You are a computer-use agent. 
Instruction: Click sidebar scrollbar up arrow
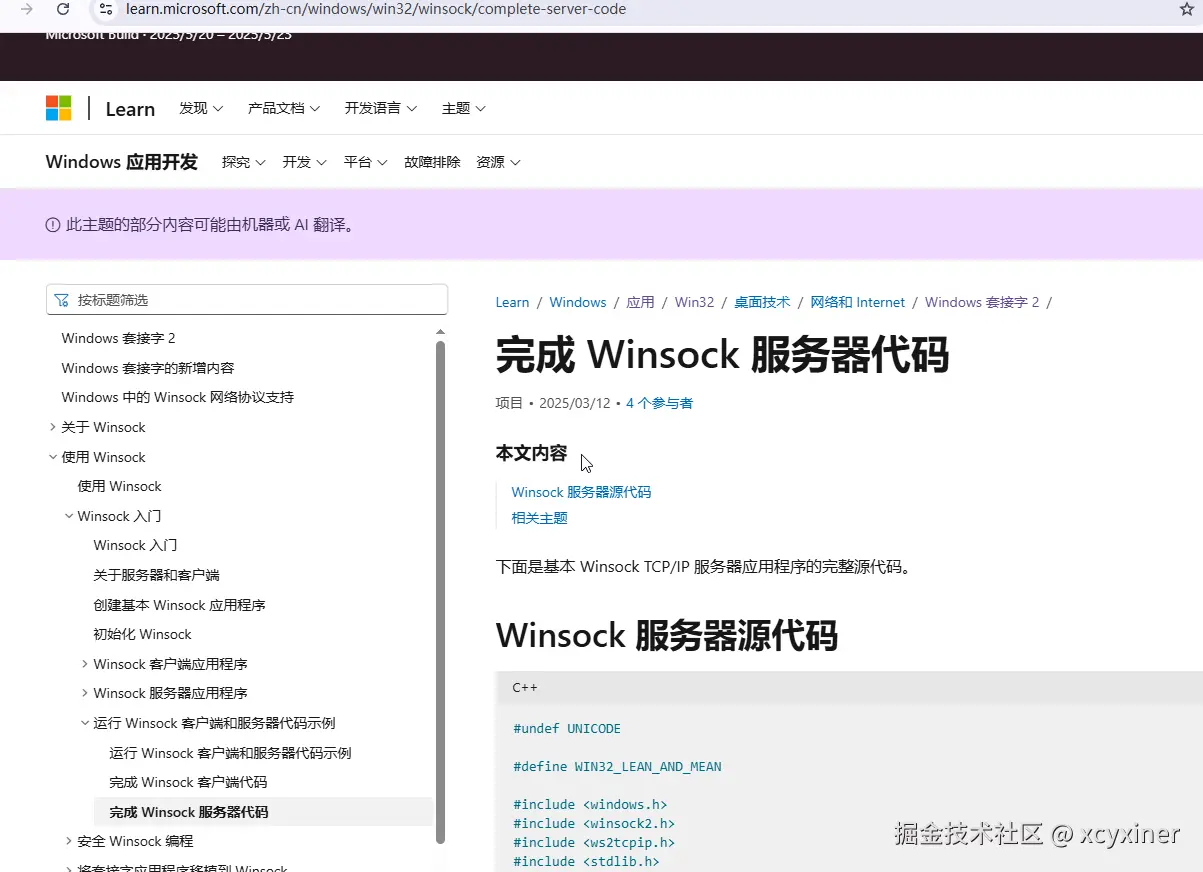click(440, 331)
